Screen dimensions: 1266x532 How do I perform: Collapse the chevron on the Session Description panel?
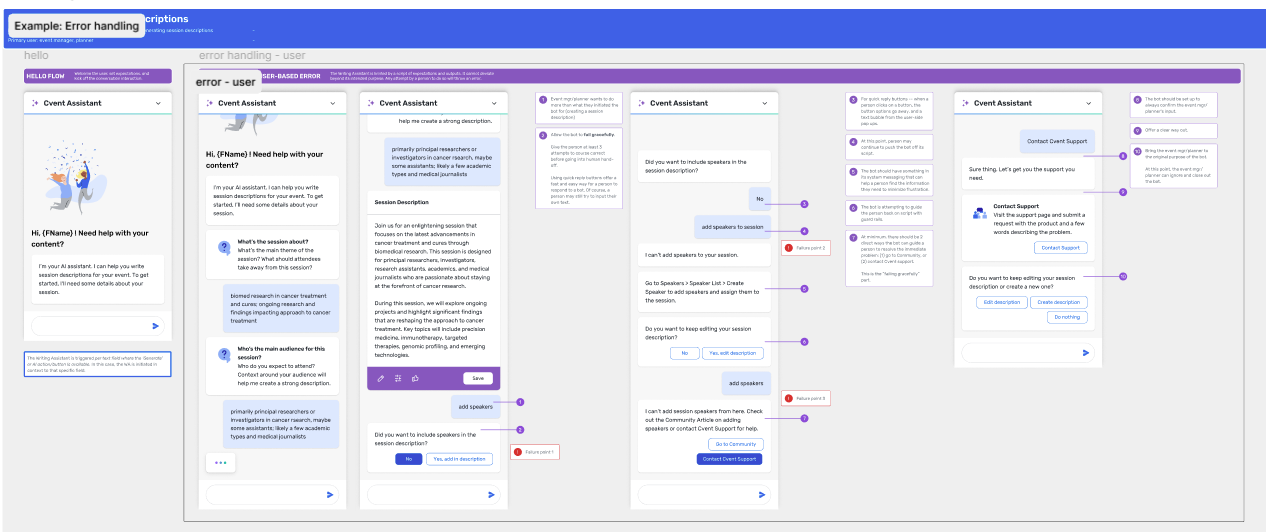[x=494, y=103]
